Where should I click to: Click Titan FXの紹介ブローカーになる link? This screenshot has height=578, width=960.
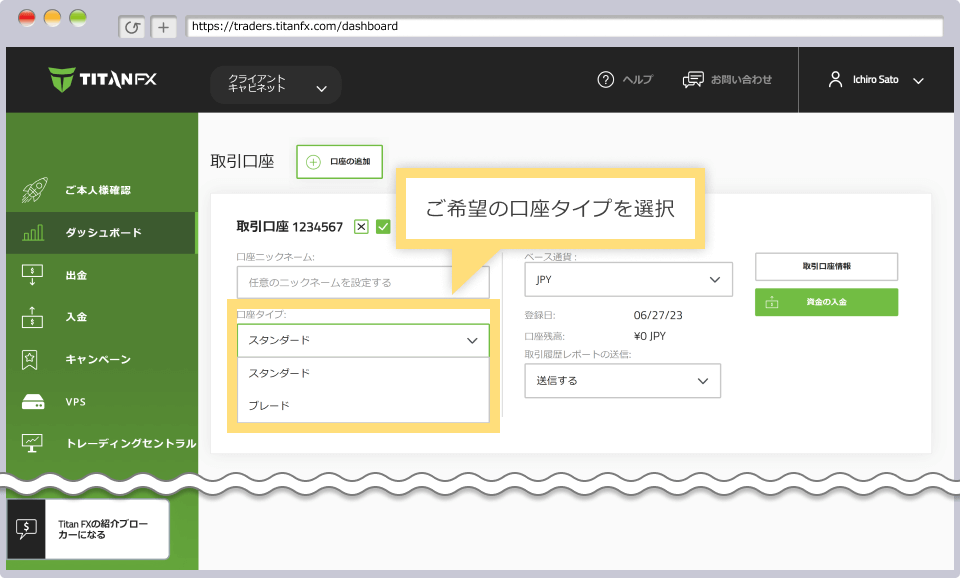click(x=103, y=530)
